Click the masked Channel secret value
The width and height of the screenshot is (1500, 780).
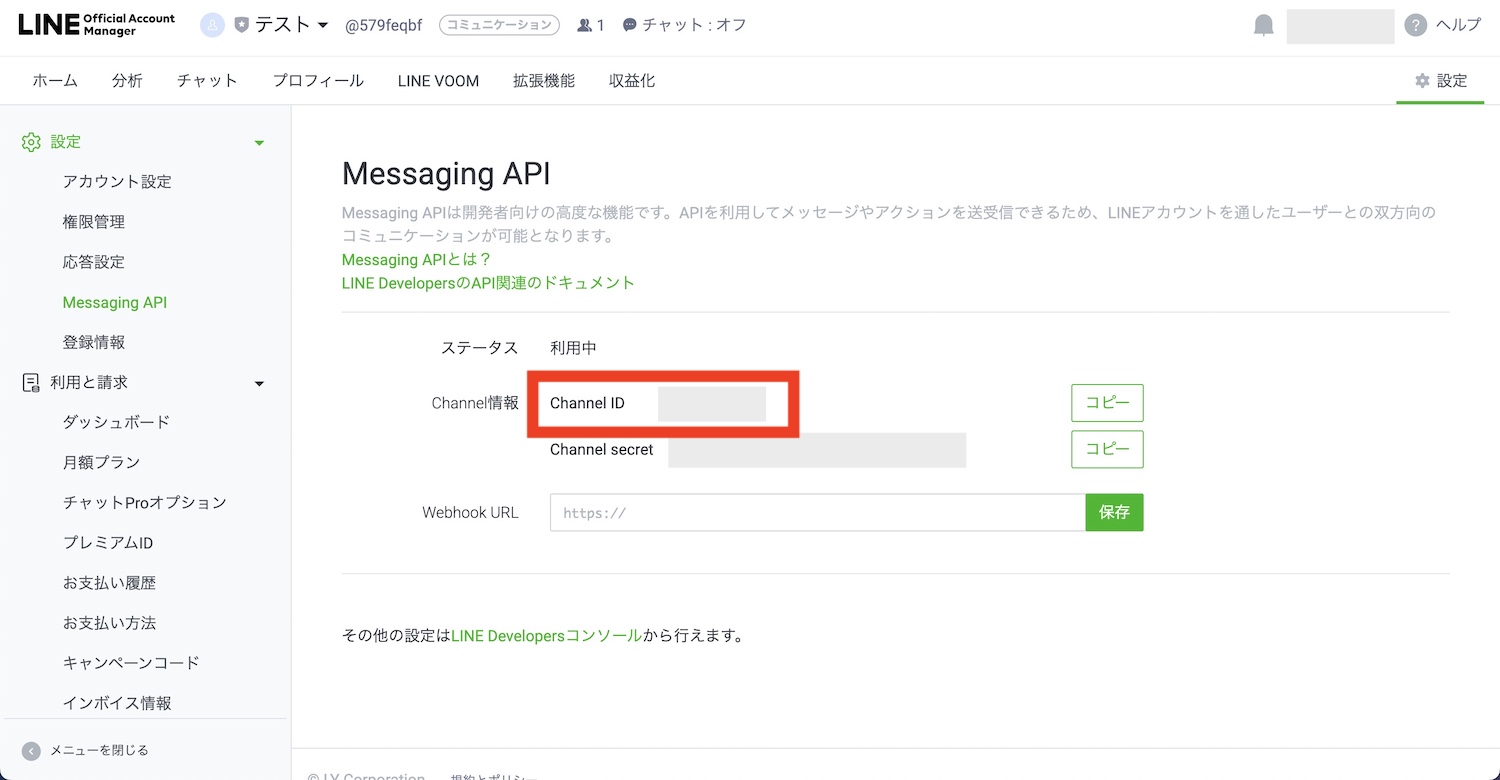coord(817,450)
